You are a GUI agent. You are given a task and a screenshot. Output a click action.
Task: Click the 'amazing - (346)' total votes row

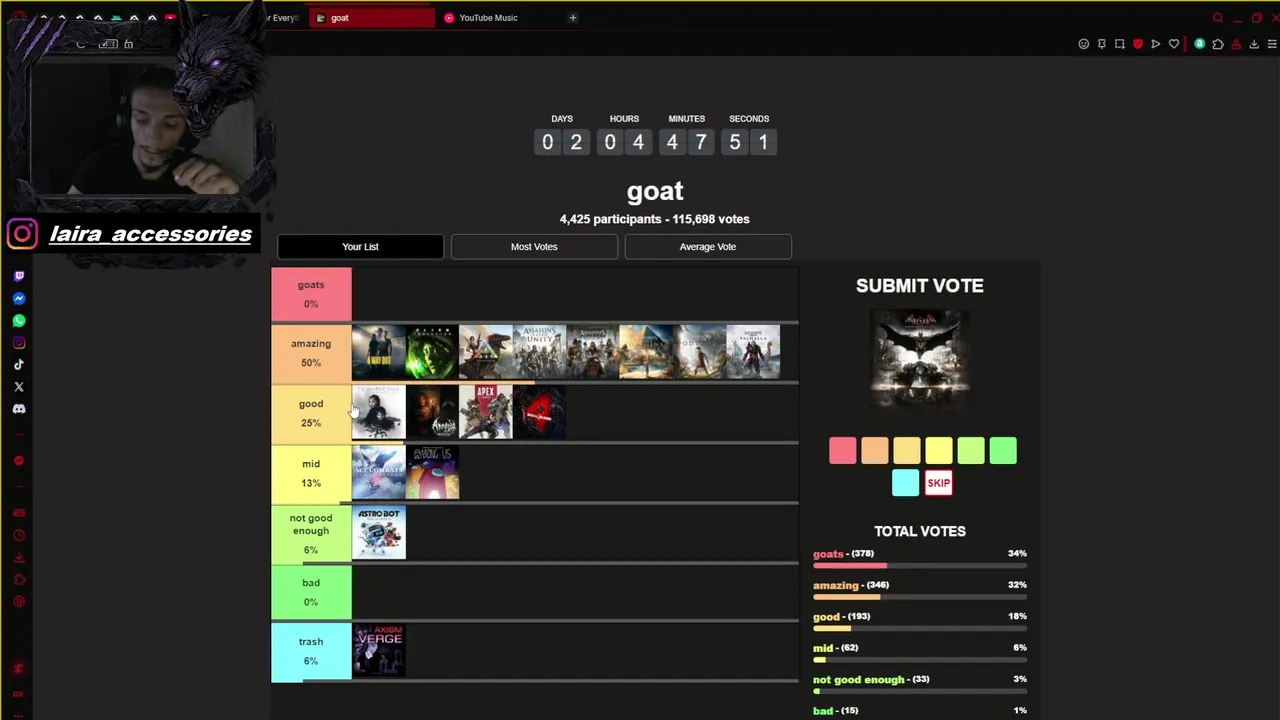click(920, 590)
